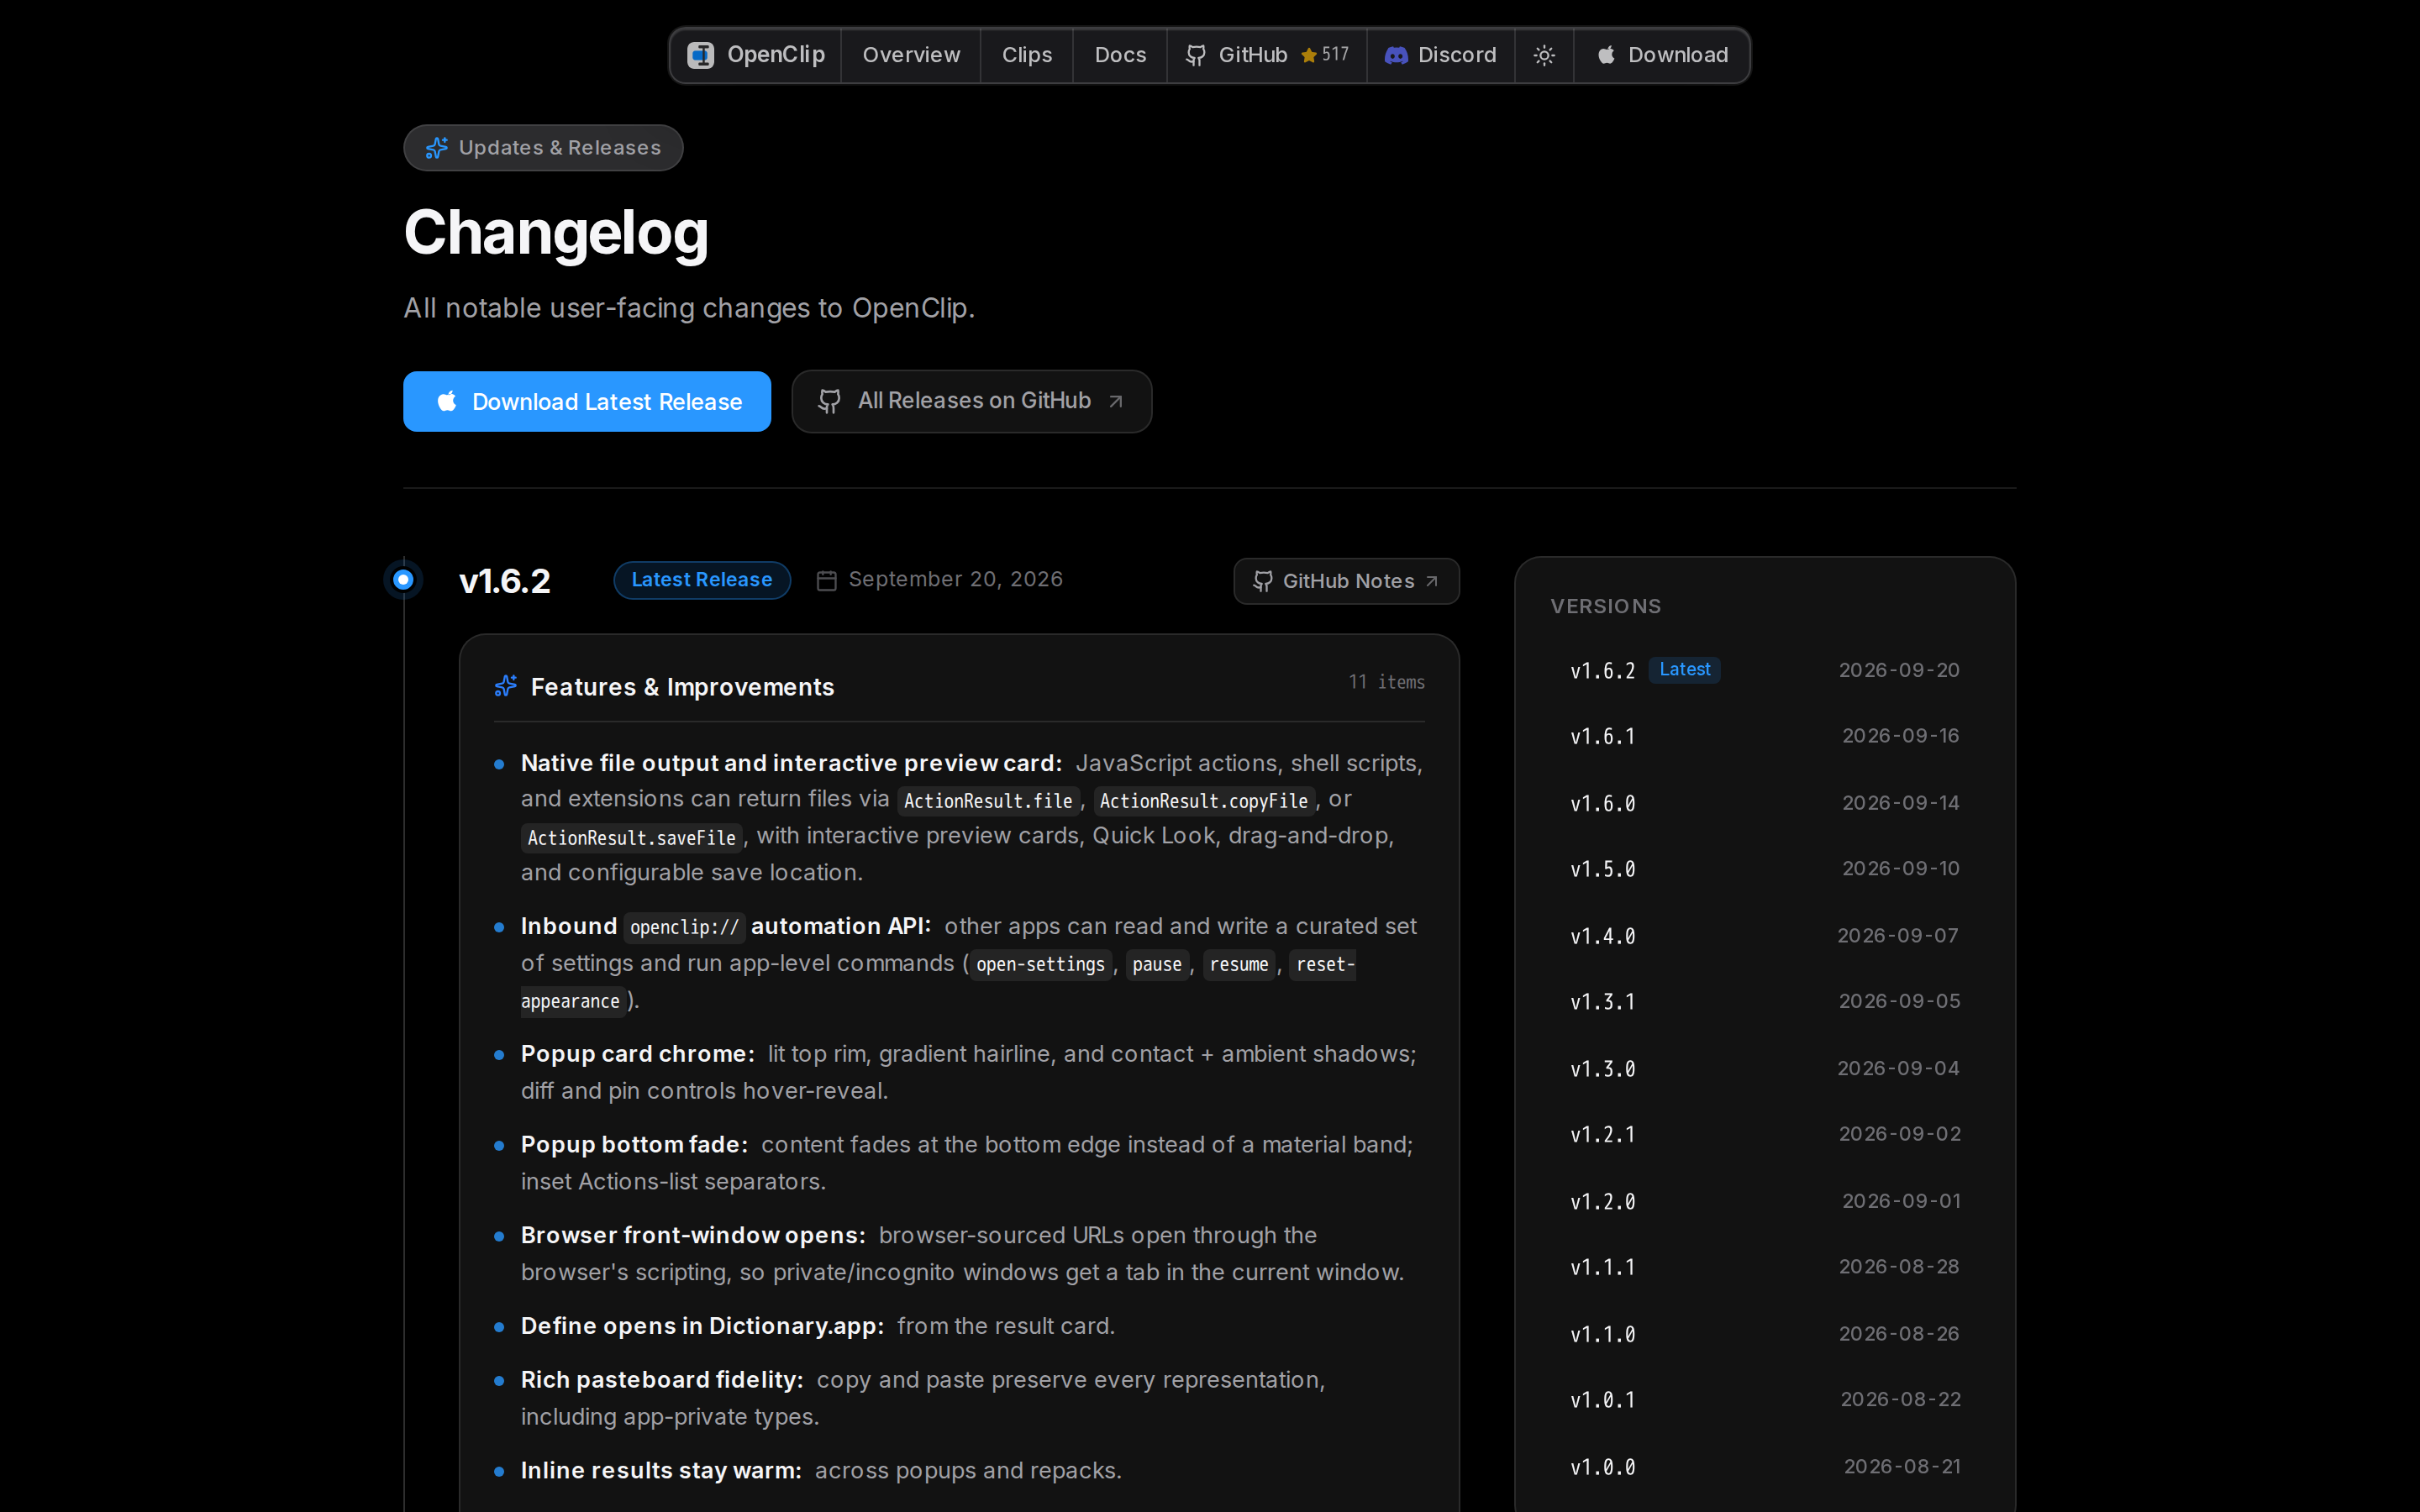The image size is (2420, 1512).
Task: Select v1.1.1 in Versions list
Action: tap(1765, 1267)
